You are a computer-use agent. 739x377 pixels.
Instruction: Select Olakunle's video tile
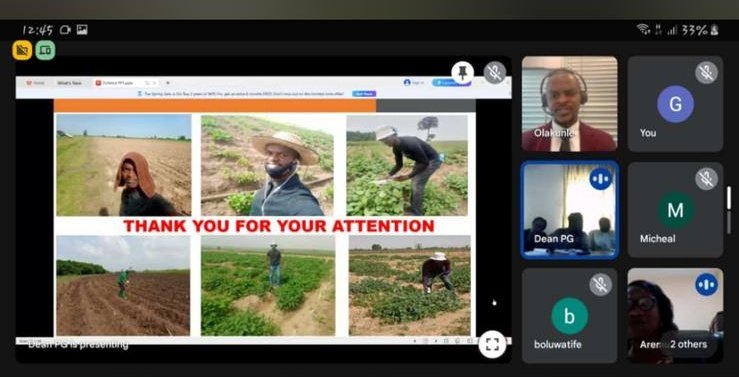point(569,104)
